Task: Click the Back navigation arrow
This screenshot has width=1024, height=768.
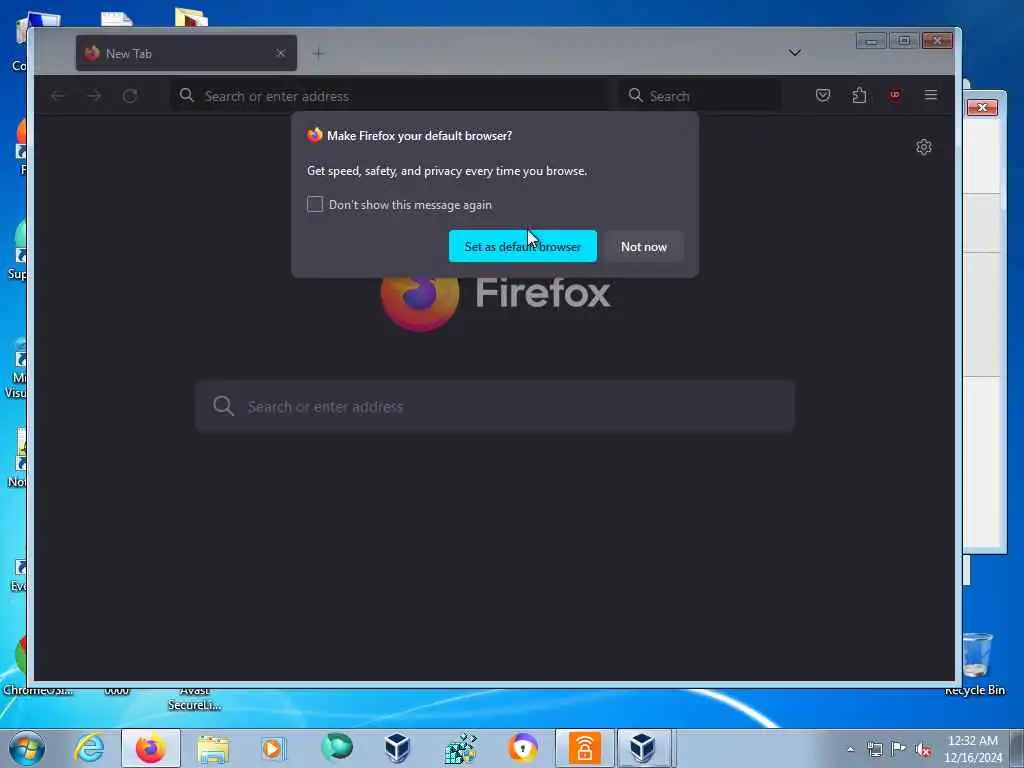Action: coord(58,96)
